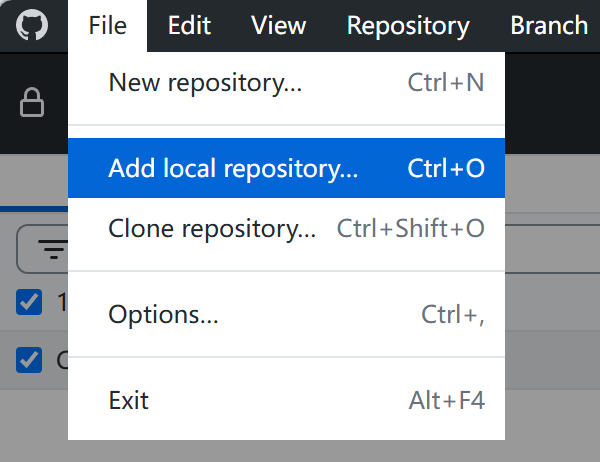600x462 pixels.
Task: Click the padlock private repository icon
Action: coord(32,102)
